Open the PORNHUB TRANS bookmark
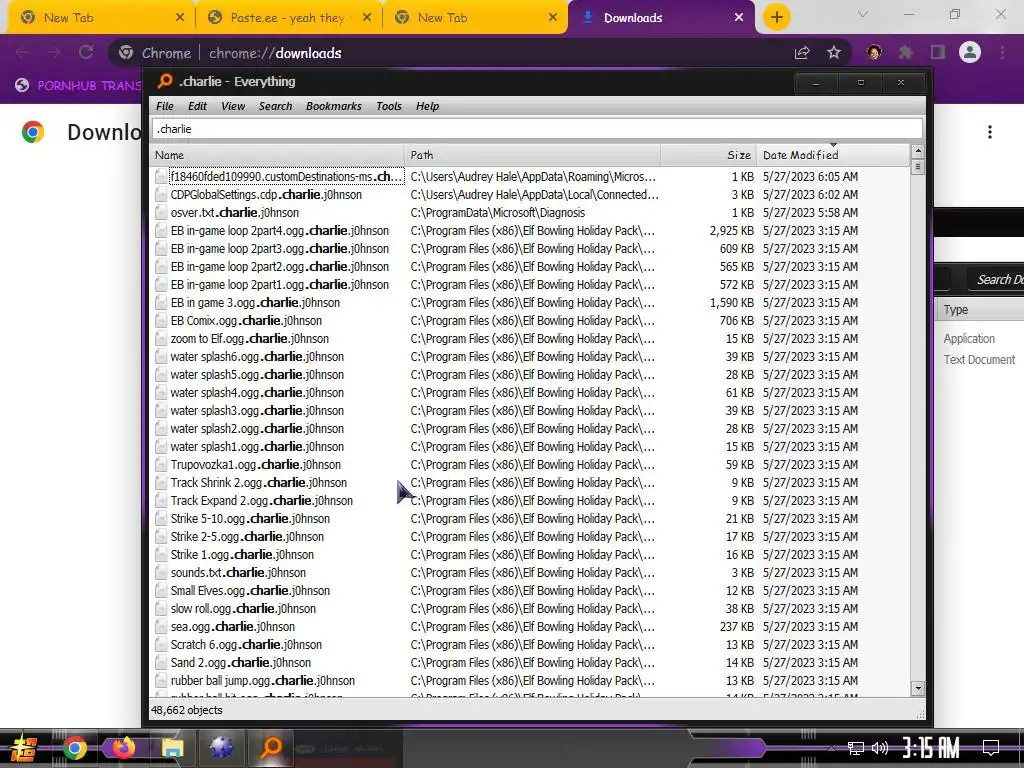The width and height of the screenshot is (1024, 768). (78, 85)
